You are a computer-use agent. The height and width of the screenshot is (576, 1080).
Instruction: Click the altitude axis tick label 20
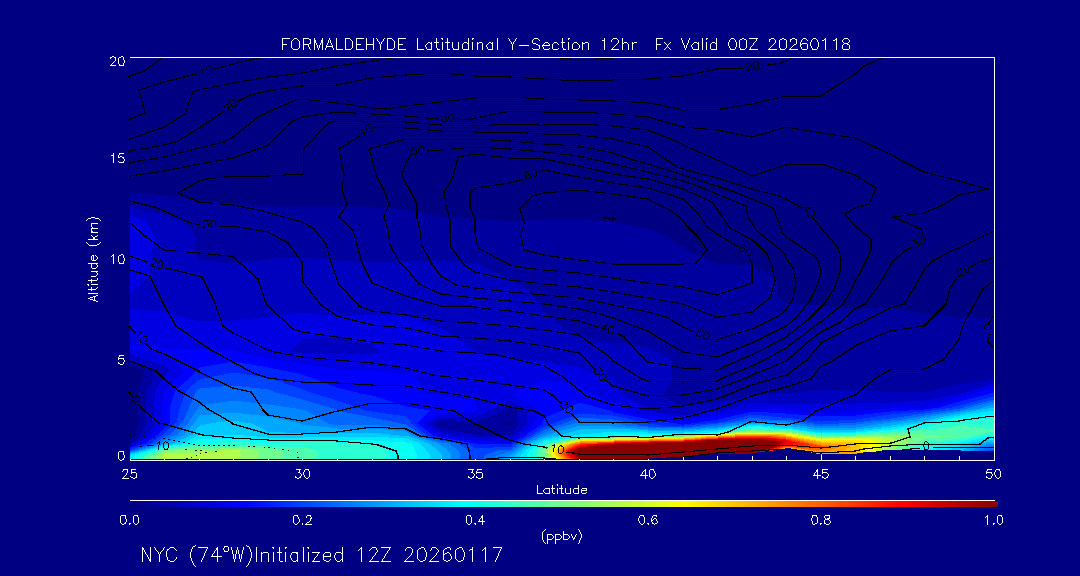point(116,60)
